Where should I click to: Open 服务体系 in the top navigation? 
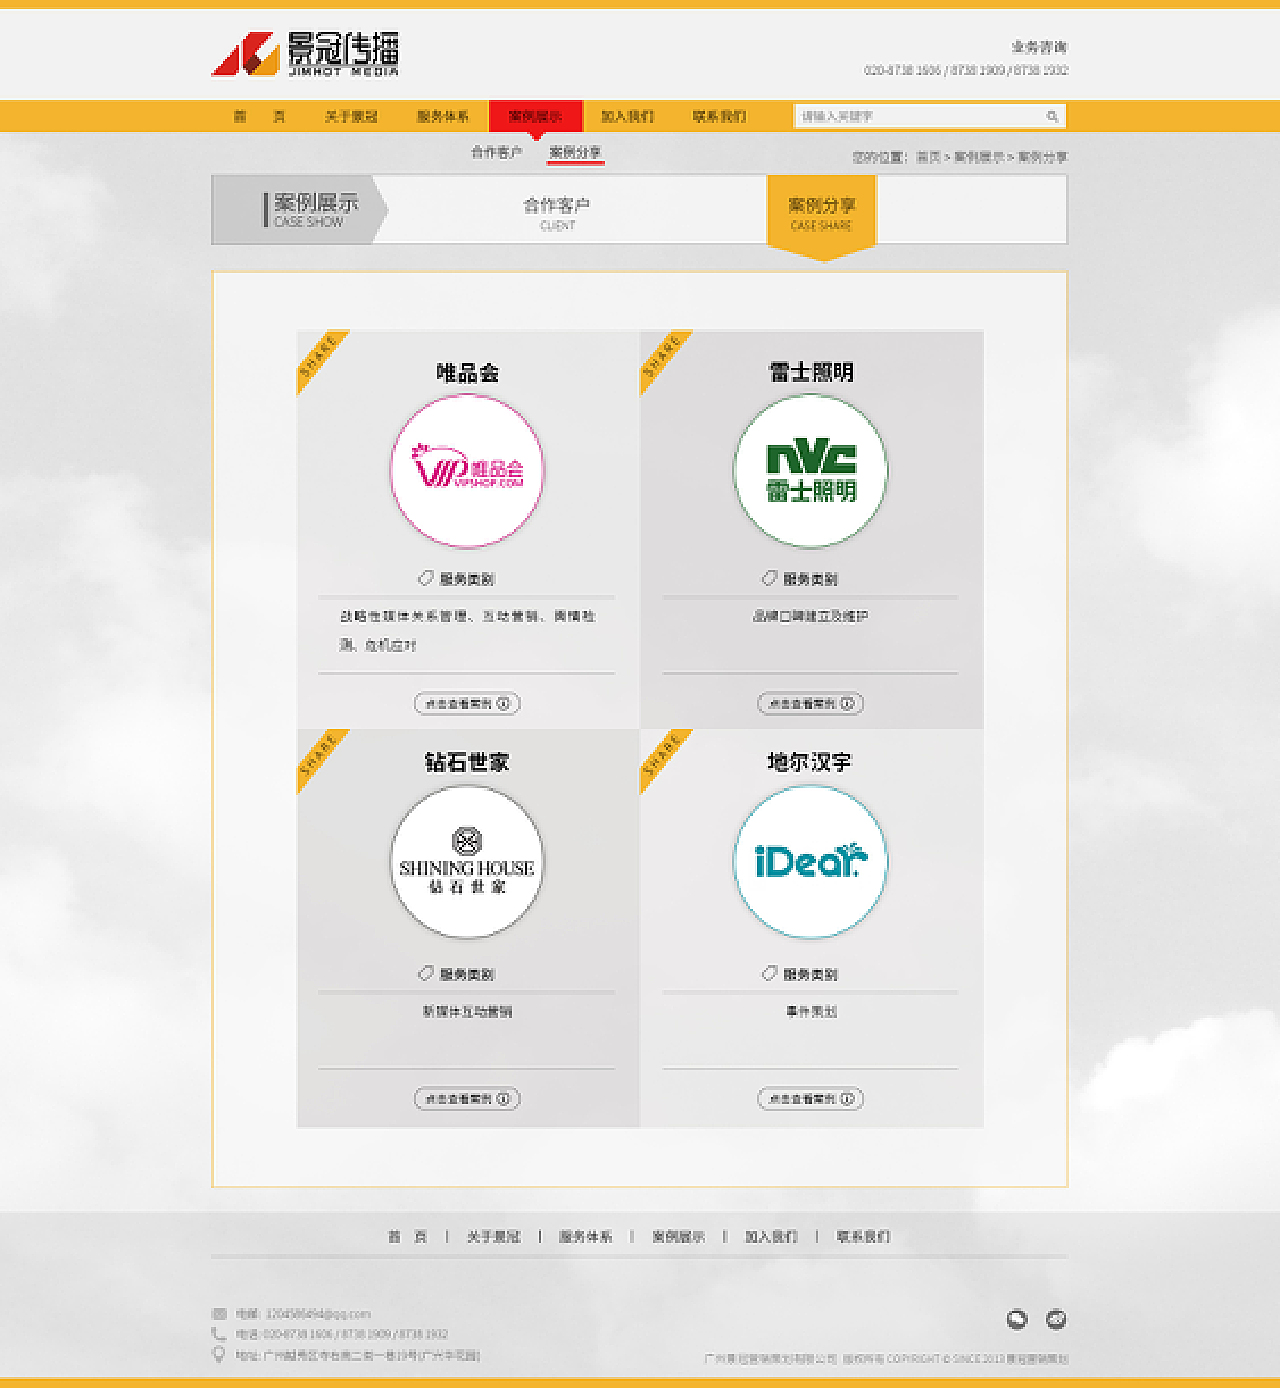tap(443, 116)
